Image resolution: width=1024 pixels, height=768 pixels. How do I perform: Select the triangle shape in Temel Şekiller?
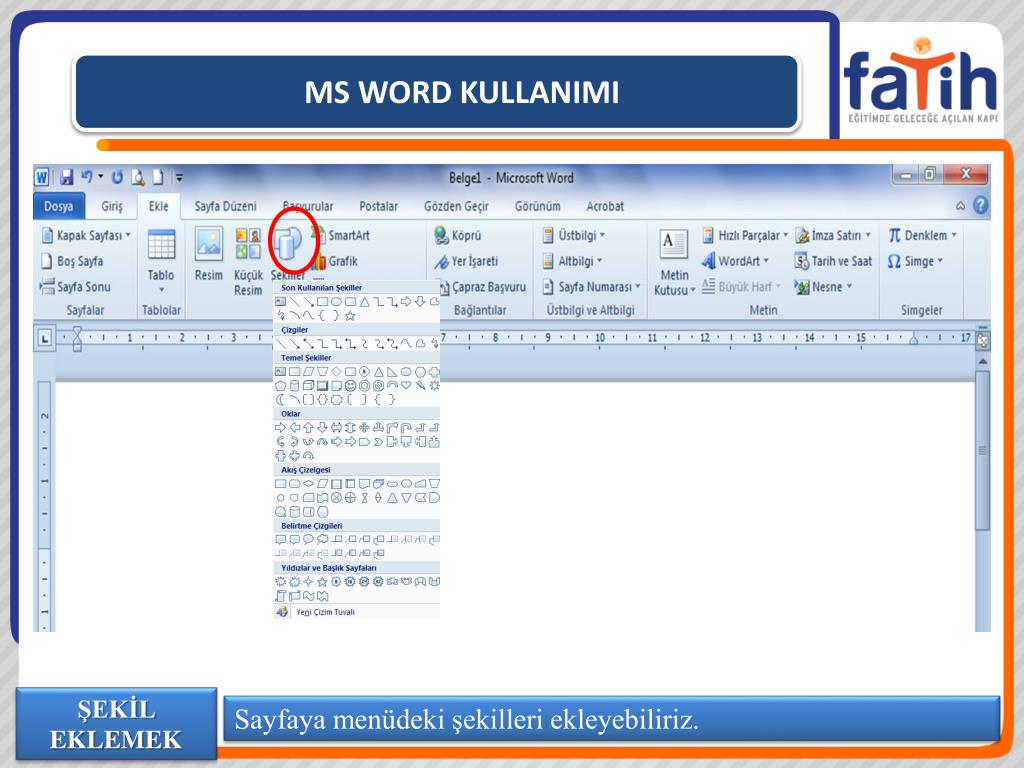[378, 372]
